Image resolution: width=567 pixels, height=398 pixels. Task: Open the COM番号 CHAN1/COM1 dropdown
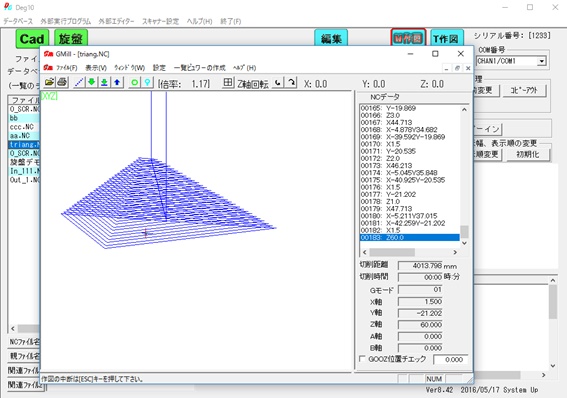click(541, 61)
